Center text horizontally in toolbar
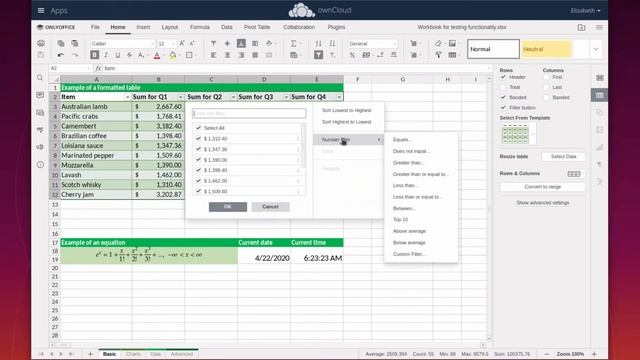Viewport: 640px width, 360px height. pos(227,55)
